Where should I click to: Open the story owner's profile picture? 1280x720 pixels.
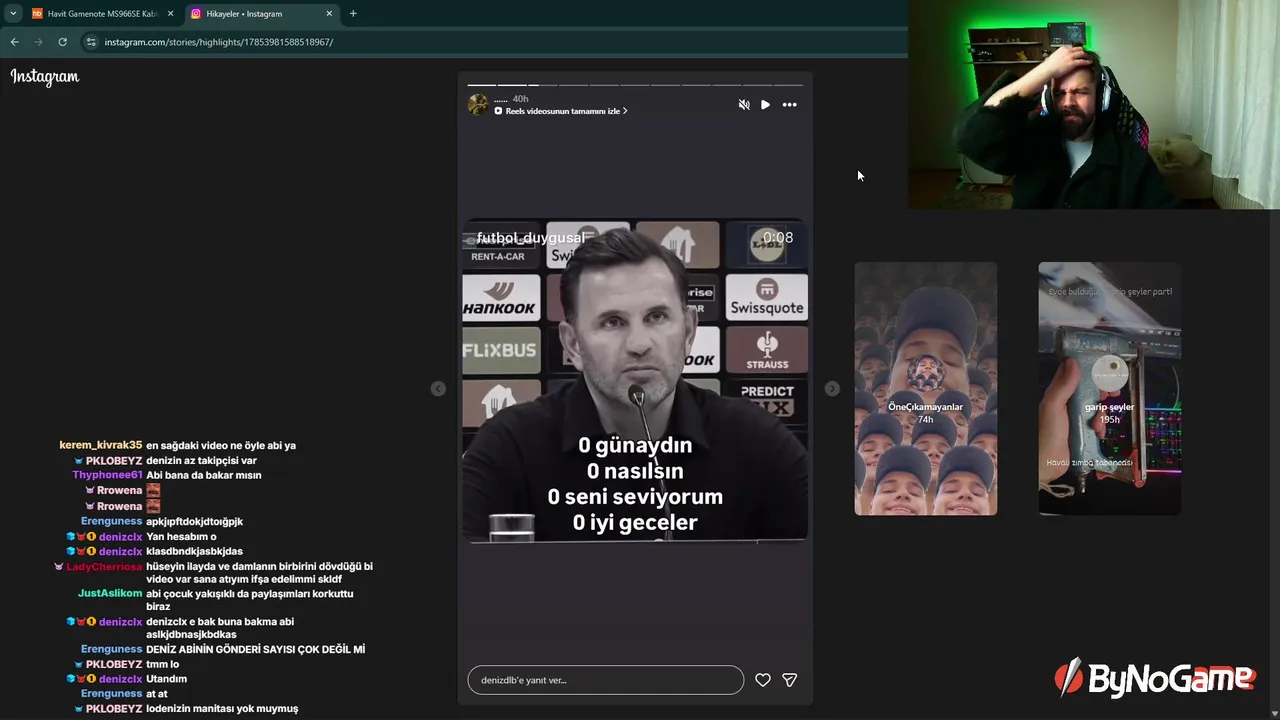point(478,105)
